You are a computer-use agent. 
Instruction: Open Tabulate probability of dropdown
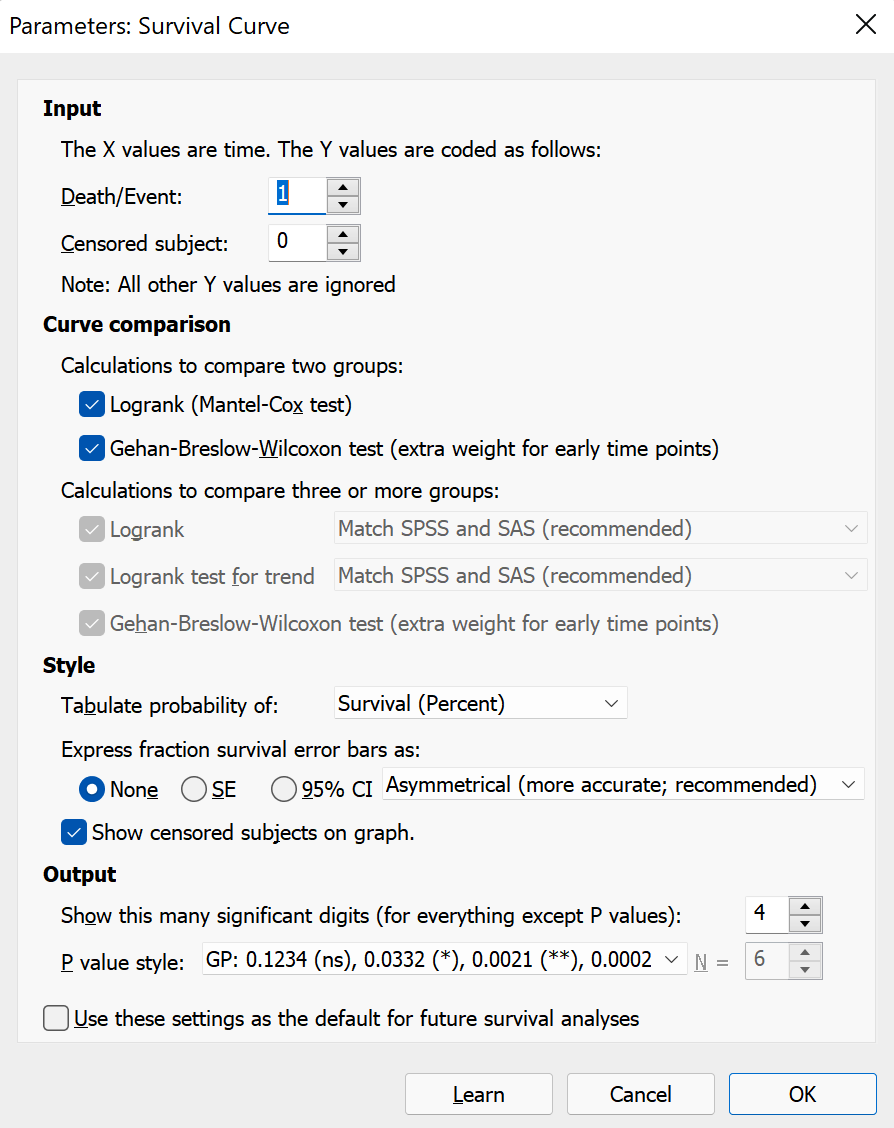(x=480, y=704)
